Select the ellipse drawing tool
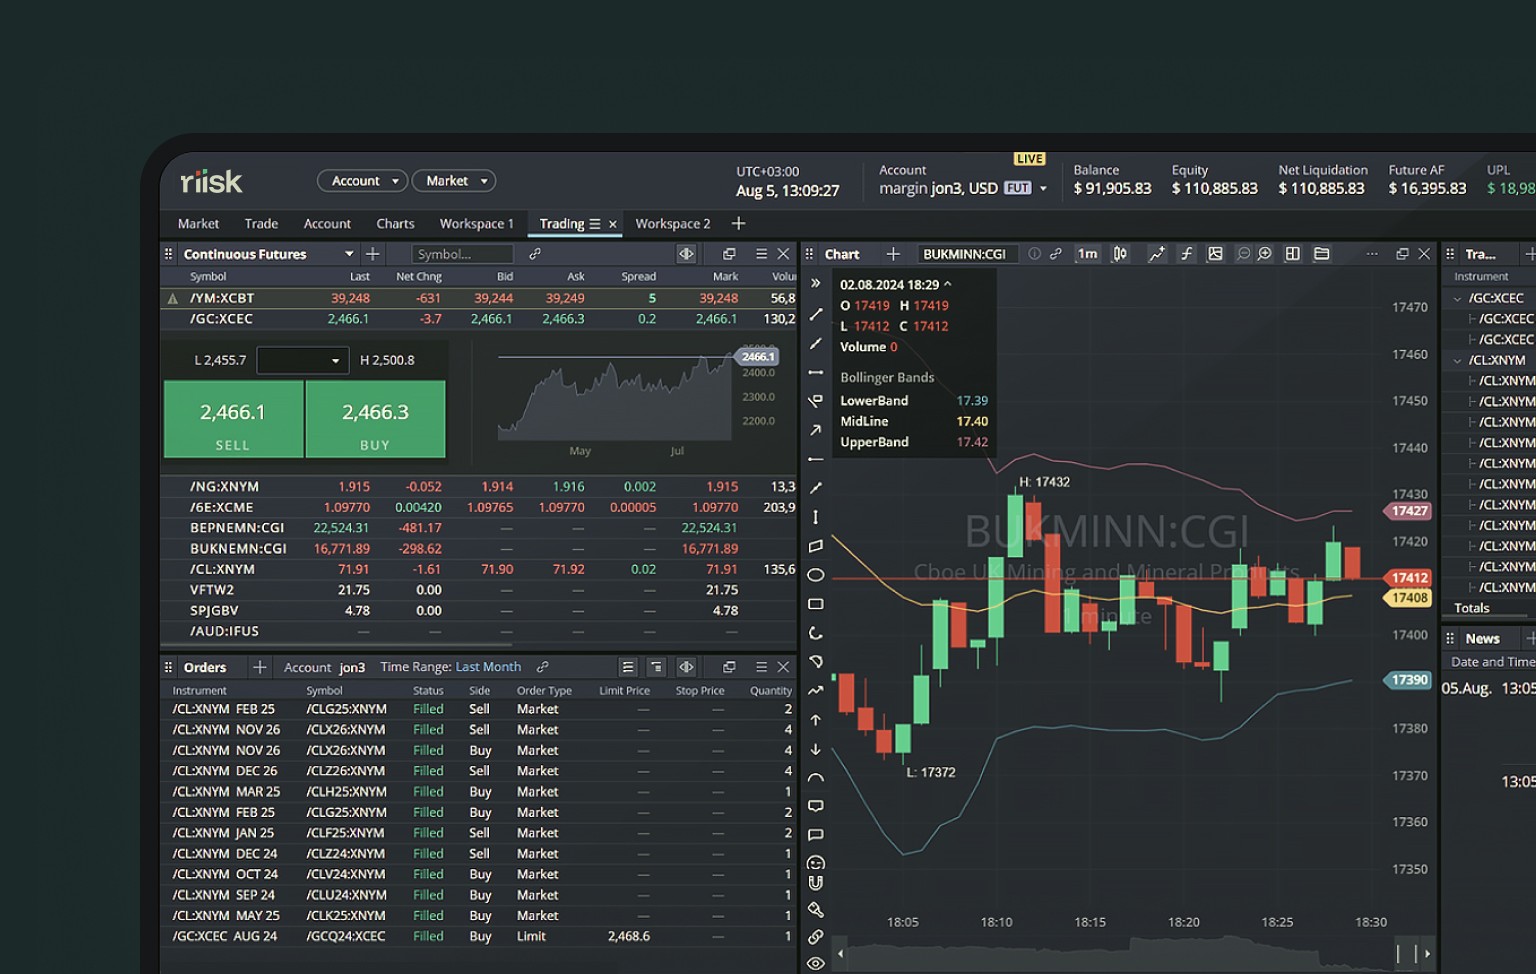 816,575
